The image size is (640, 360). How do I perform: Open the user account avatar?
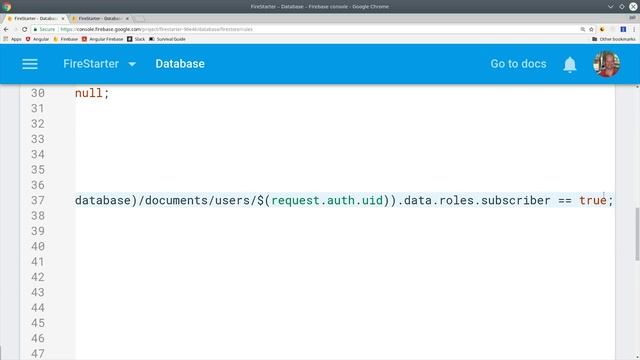[x=607, y=64]
